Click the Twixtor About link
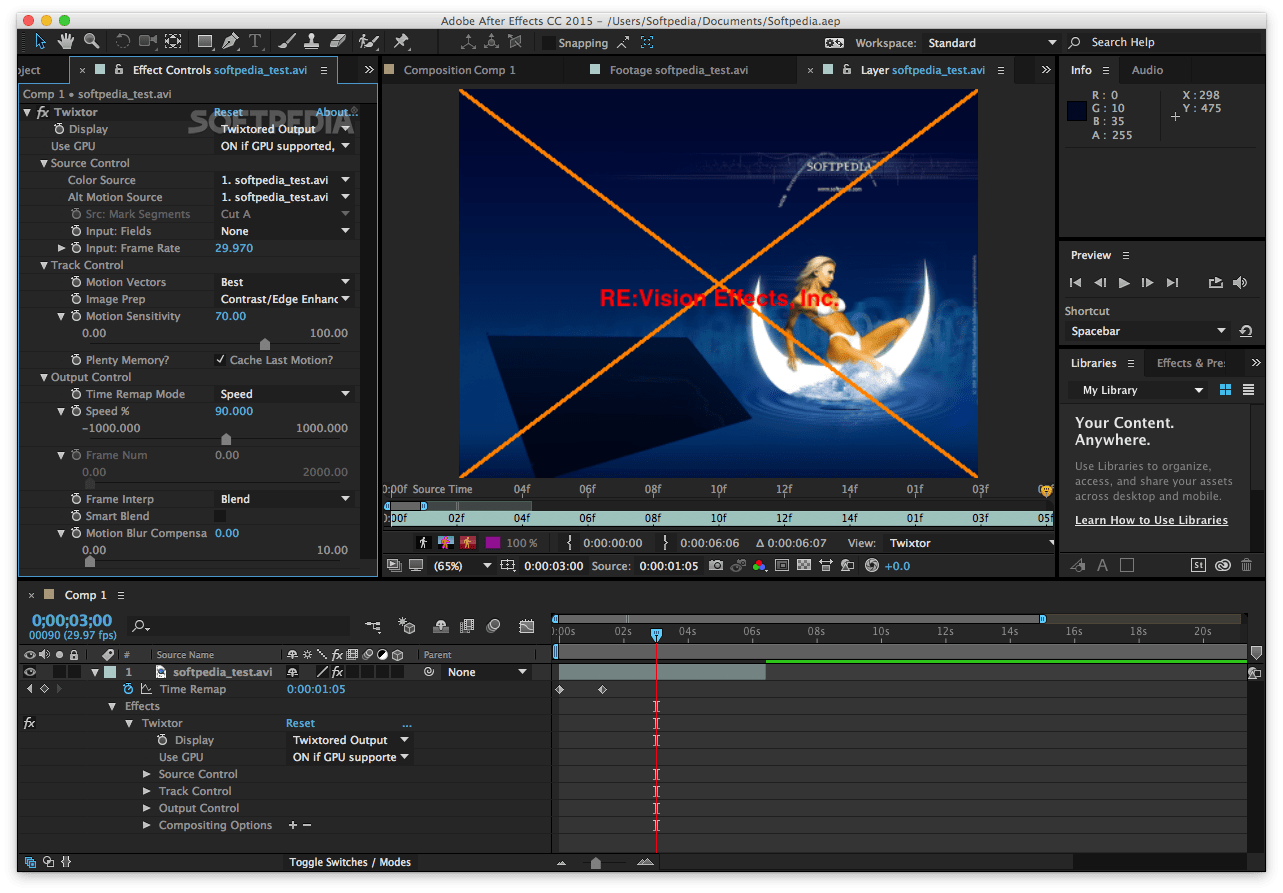This screenshot has width=1283, height=893. pyautogui.click(x=335, y=112)
